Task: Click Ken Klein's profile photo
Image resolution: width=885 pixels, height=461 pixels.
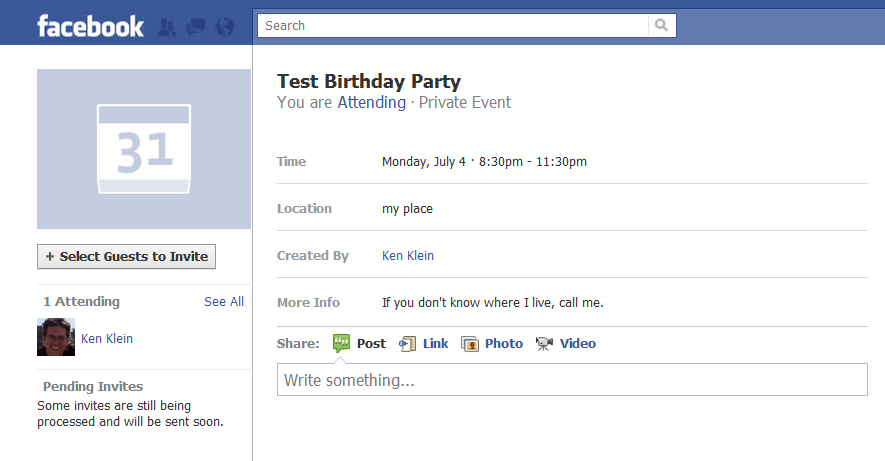Action: (56, 337)
